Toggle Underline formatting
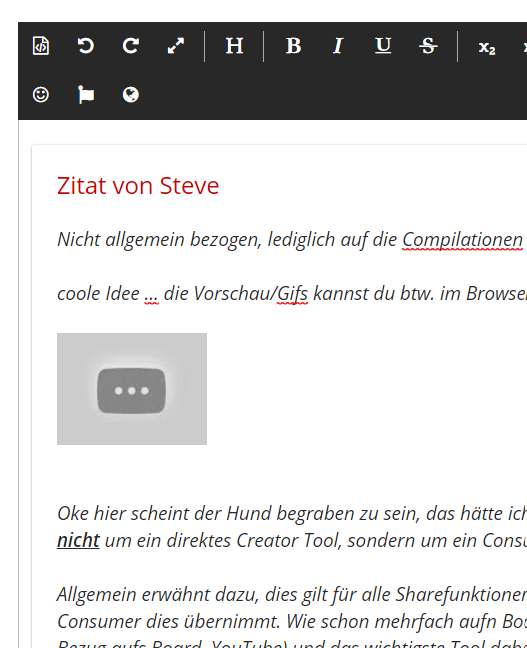Viewport: 527px width, 648px height. [x=383, y=45]
